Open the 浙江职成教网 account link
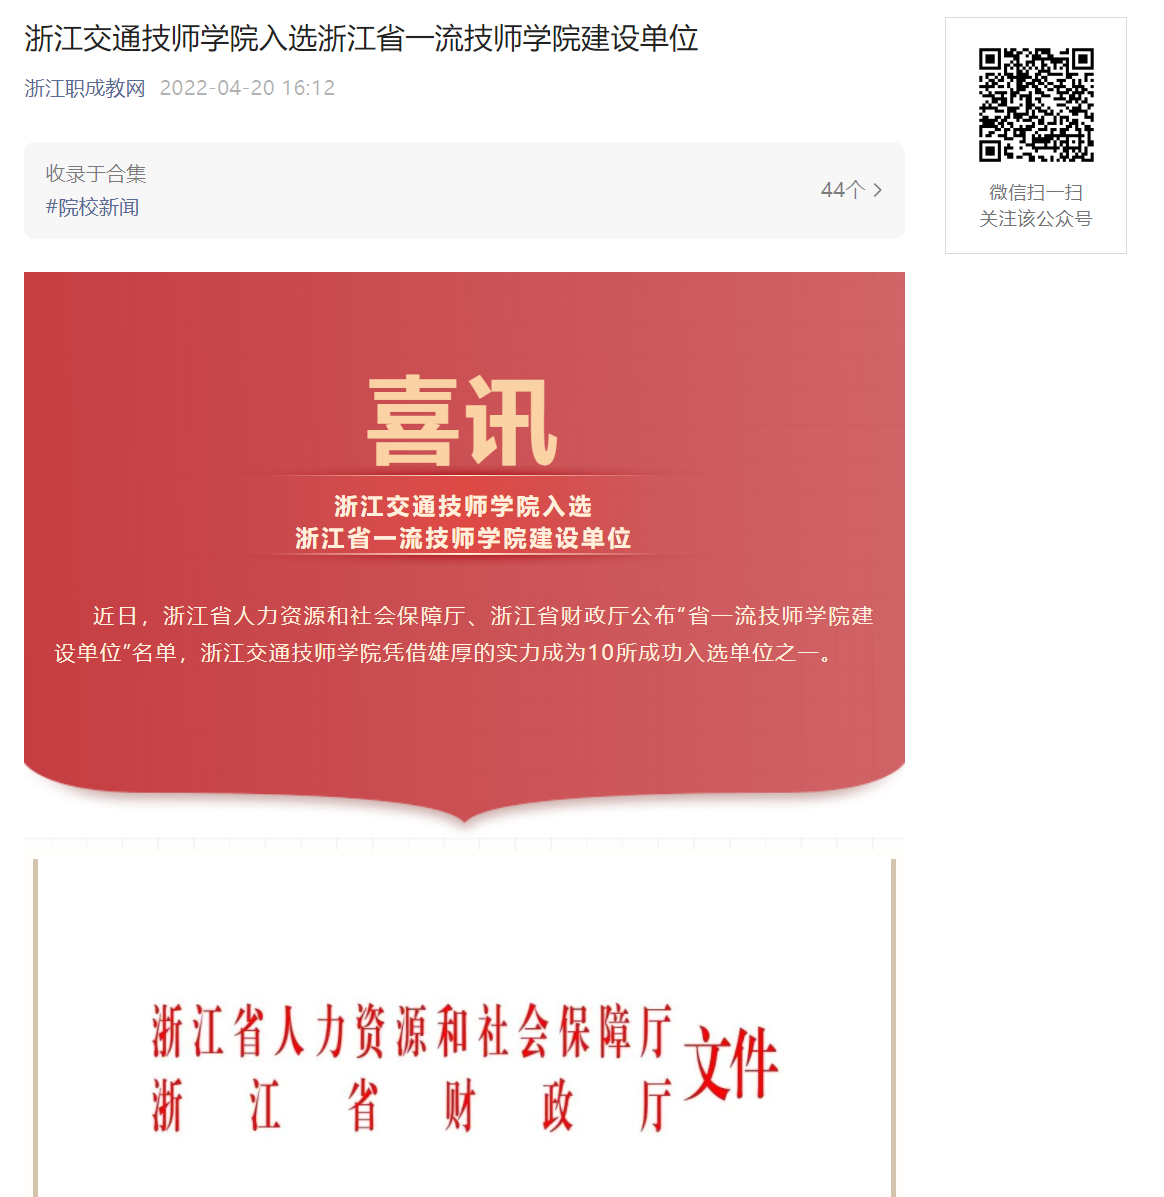1164x1197 pixels. (85, 88)
